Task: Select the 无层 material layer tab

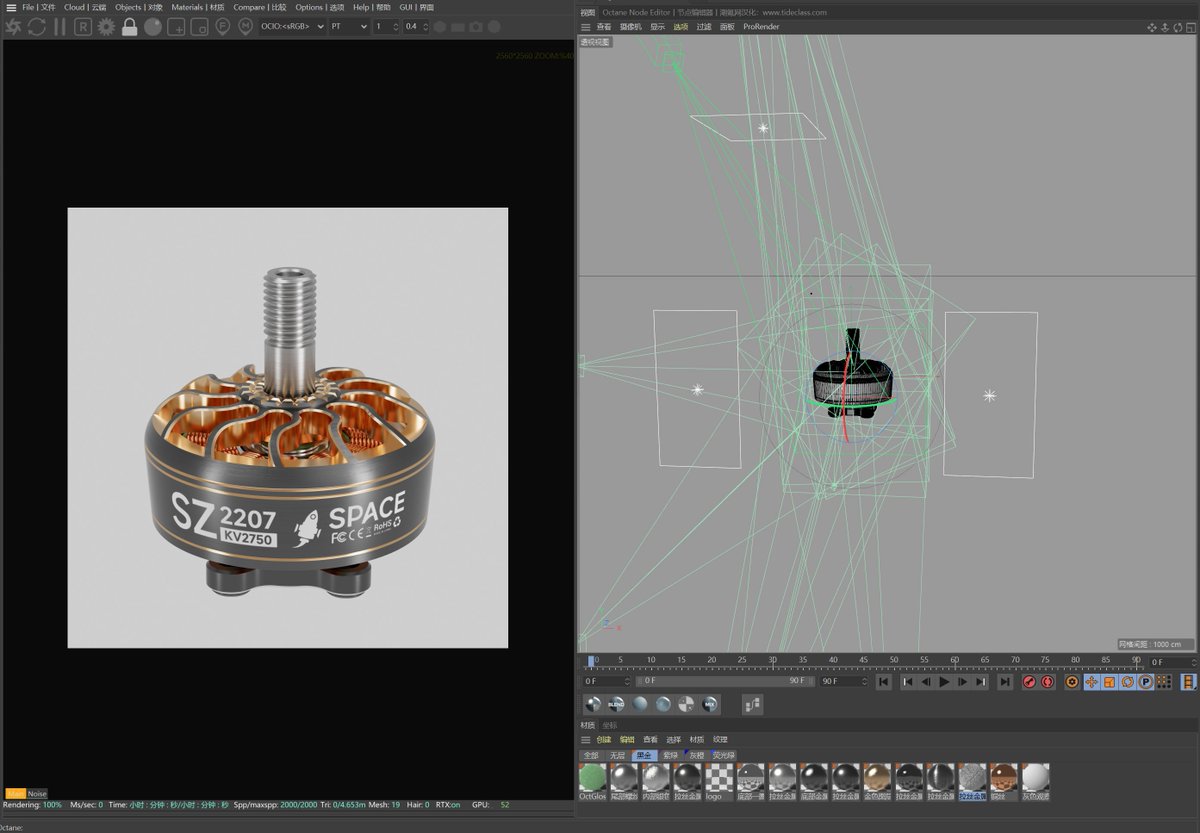Action: [617, 755]
